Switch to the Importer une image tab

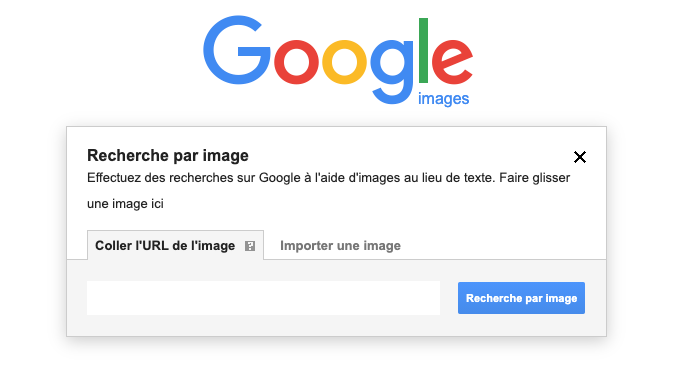[x=340, y=245]
